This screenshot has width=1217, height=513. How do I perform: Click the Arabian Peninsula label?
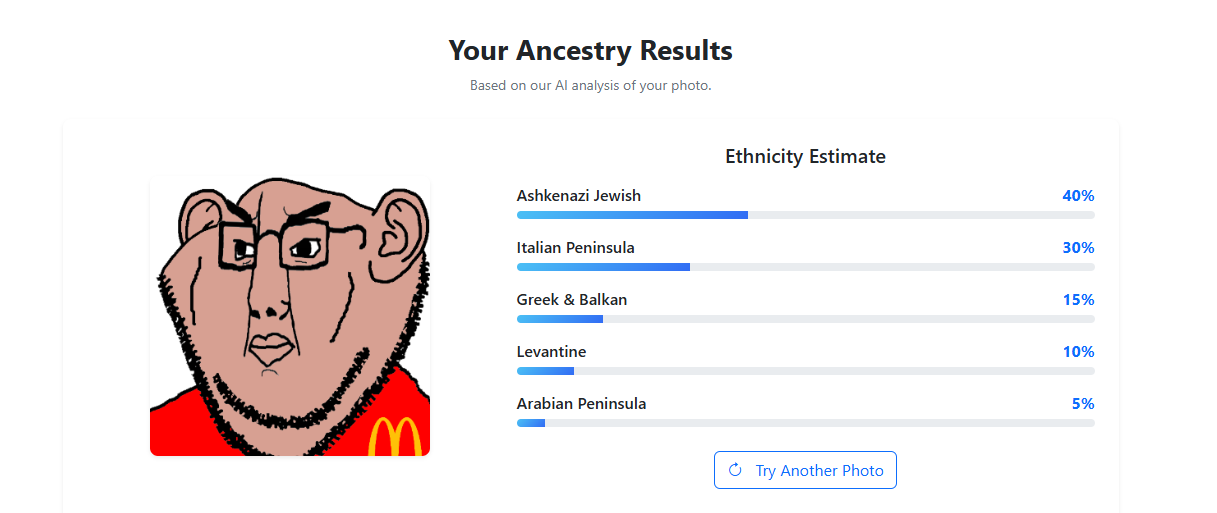point(581,404)
